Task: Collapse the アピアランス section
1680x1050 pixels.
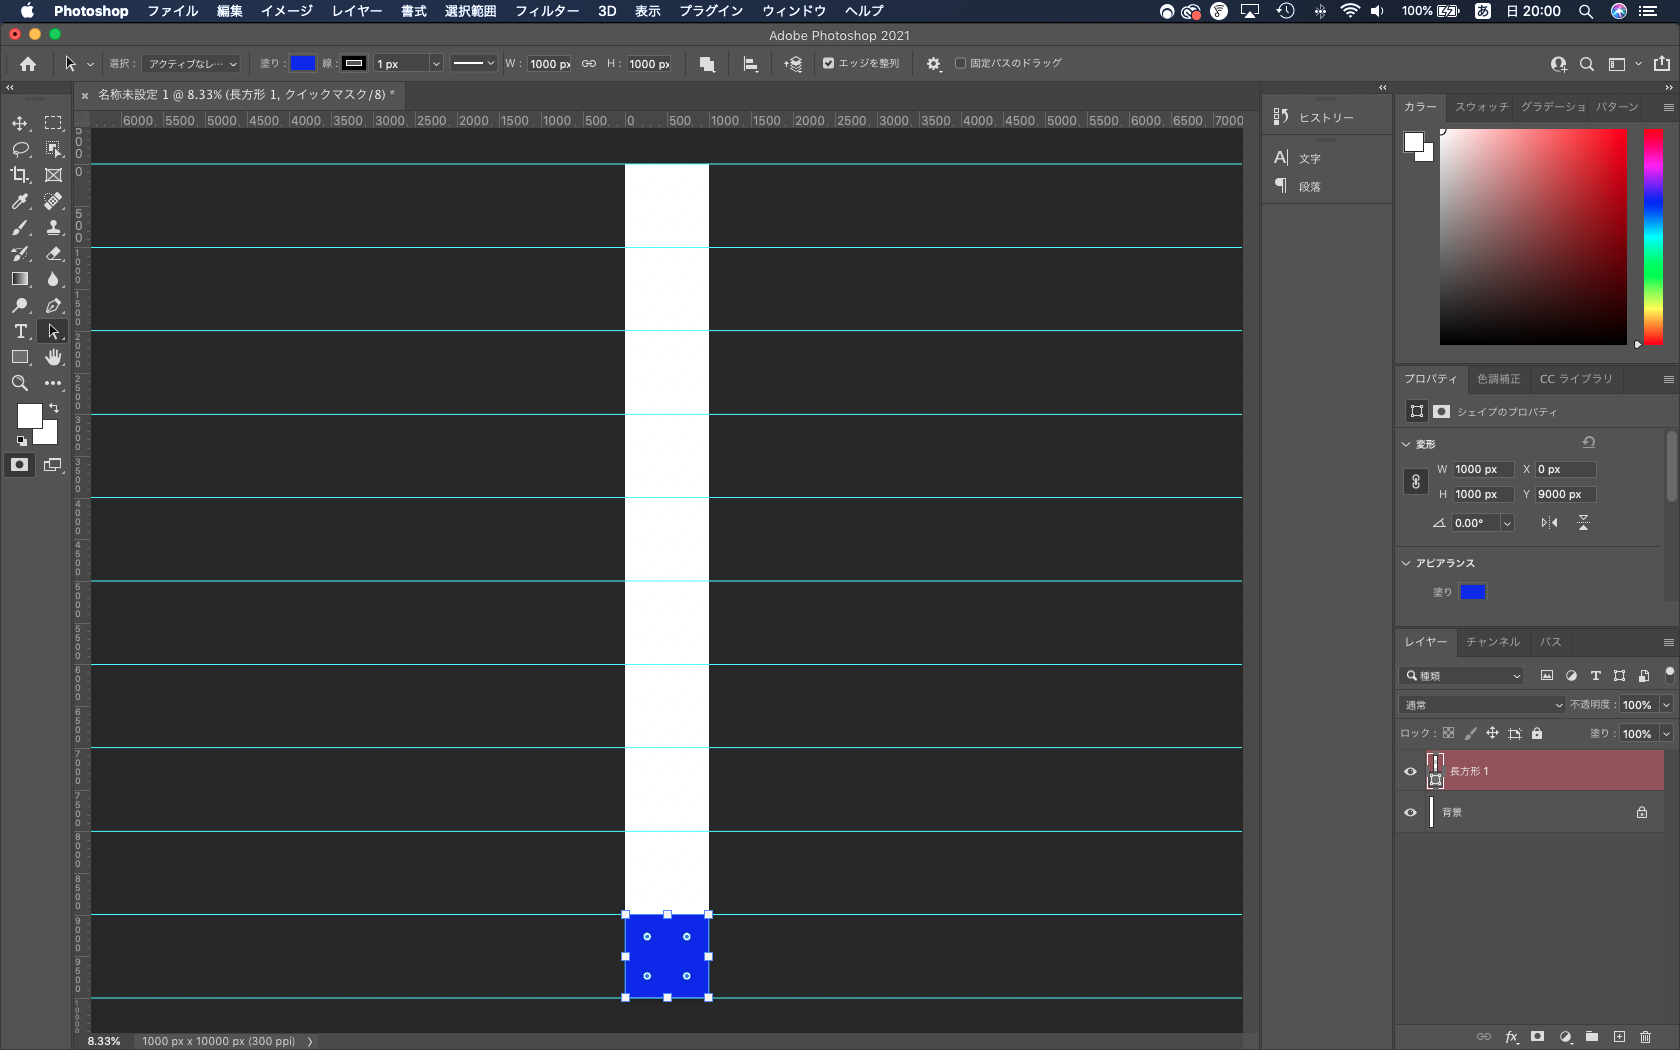Action: pos(1406,563)
